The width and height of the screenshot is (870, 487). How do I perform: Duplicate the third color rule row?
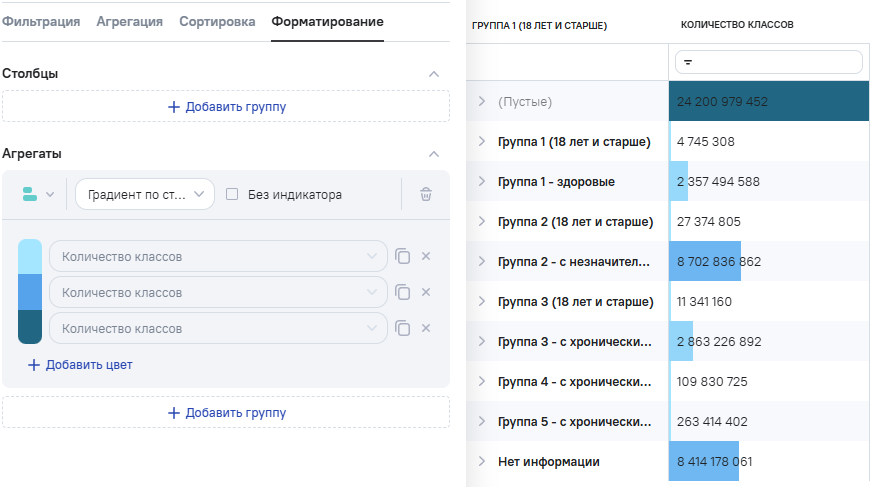click(x=403, y=329)
